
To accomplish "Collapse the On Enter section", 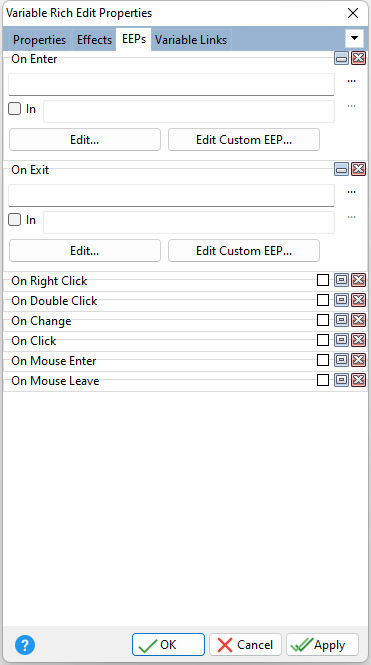I will (x=341, y=58).
